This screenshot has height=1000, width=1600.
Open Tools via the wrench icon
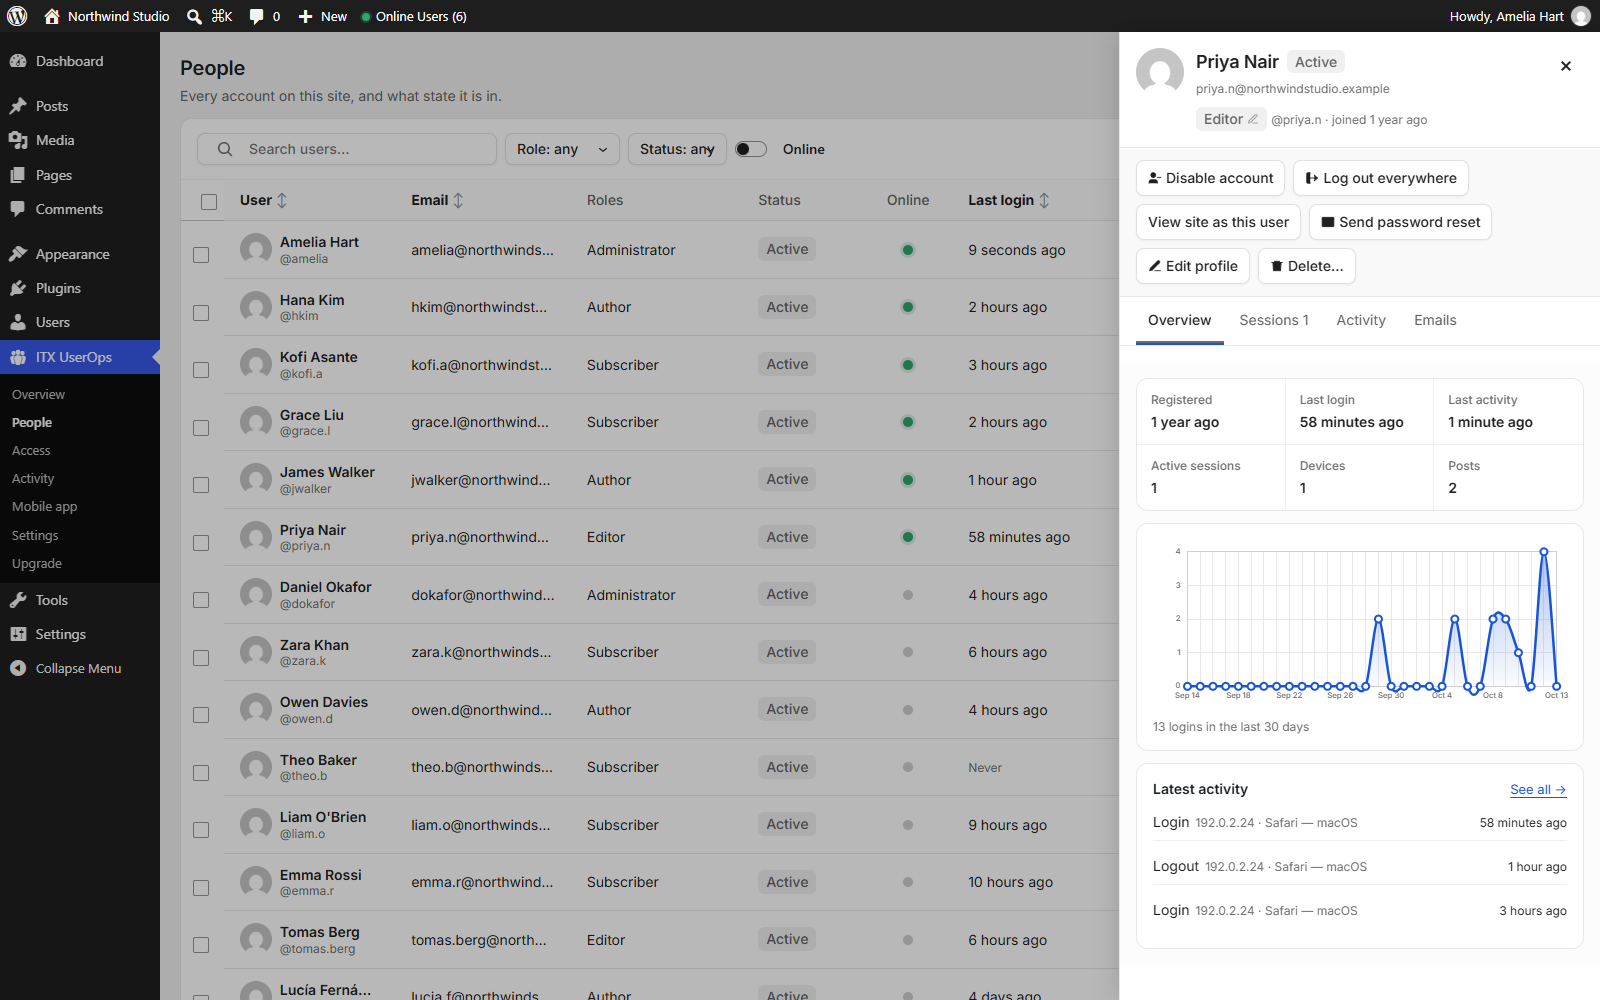(x=18, y=600)
